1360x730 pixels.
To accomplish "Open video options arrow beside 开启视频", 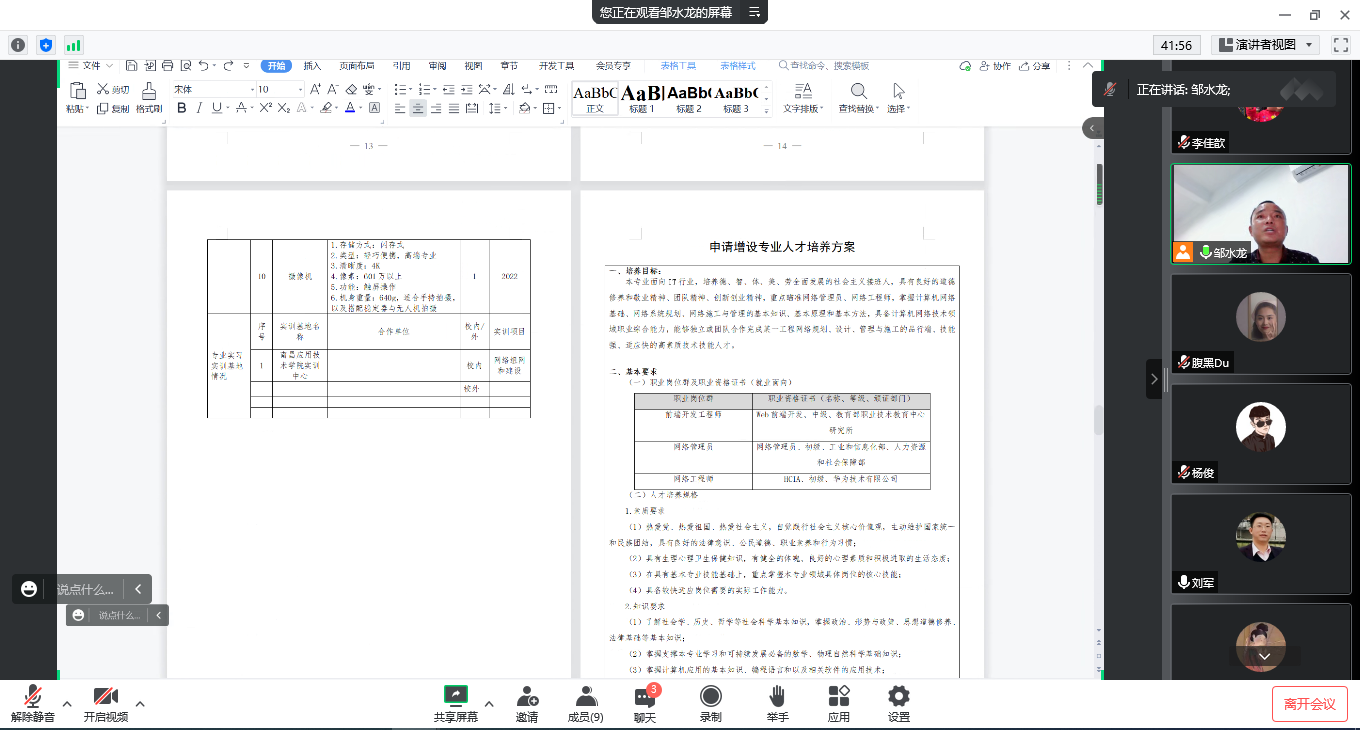I will (140, 704).
